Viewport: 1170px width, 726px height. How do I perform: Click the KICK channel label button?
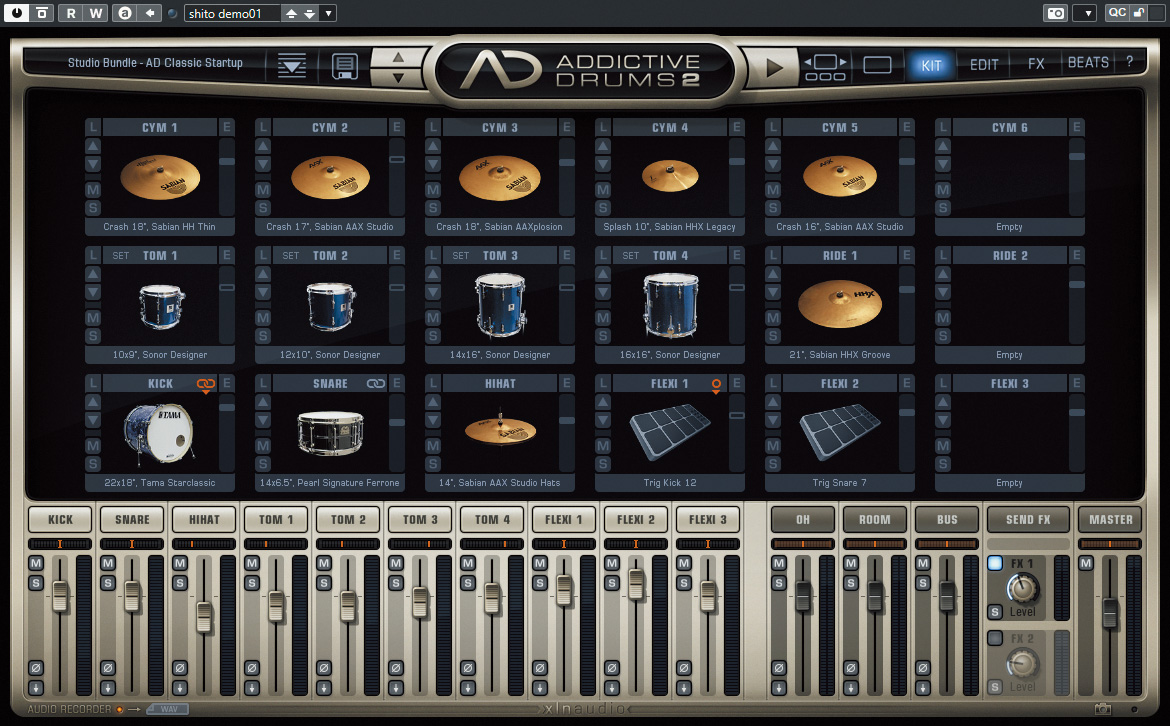60,519
